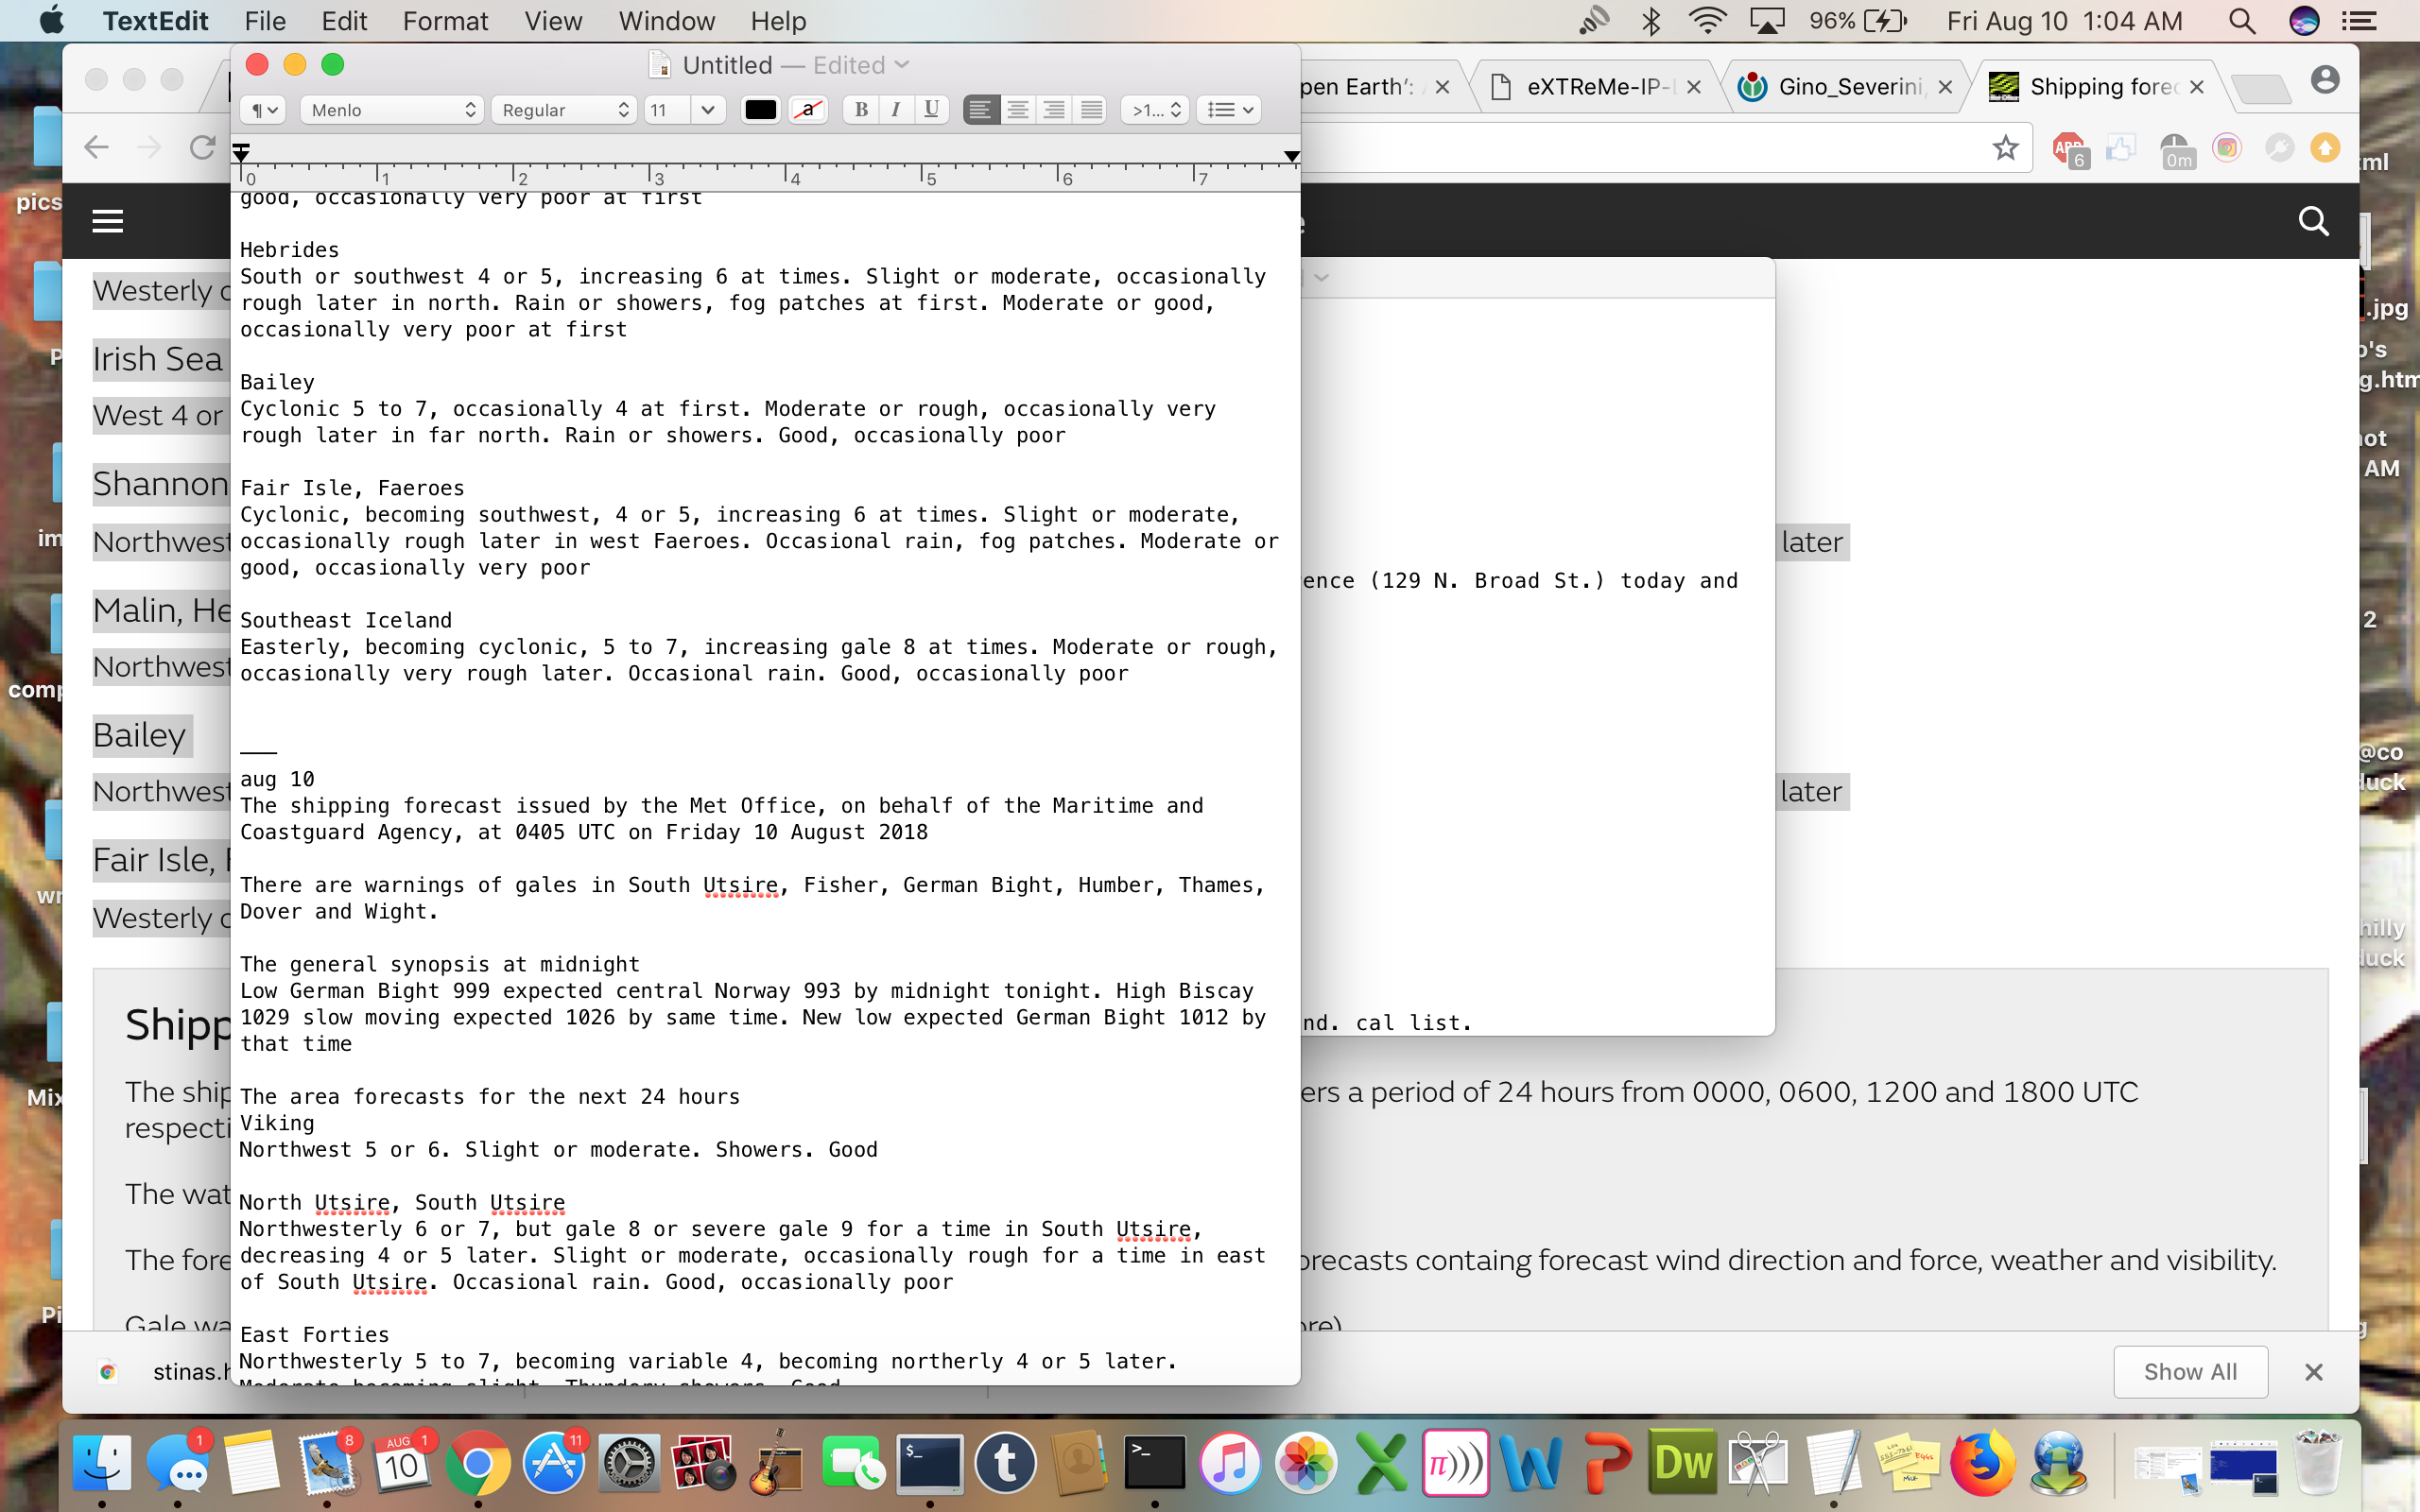The height and width of the screenshot is (1512, 2420).
Task: Open the list bullets and numbering menu
Action: click(x=1230, y=110)
